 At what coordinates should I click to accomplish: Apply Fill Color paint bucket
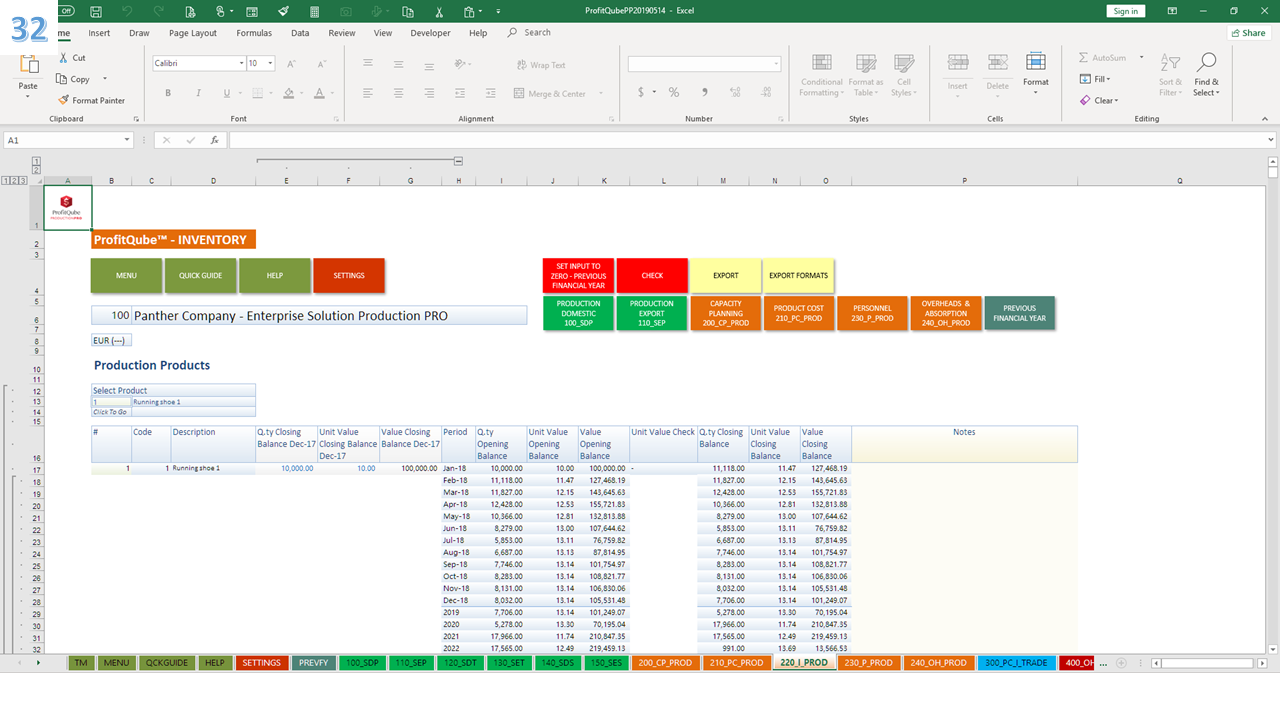click(289, 93)
